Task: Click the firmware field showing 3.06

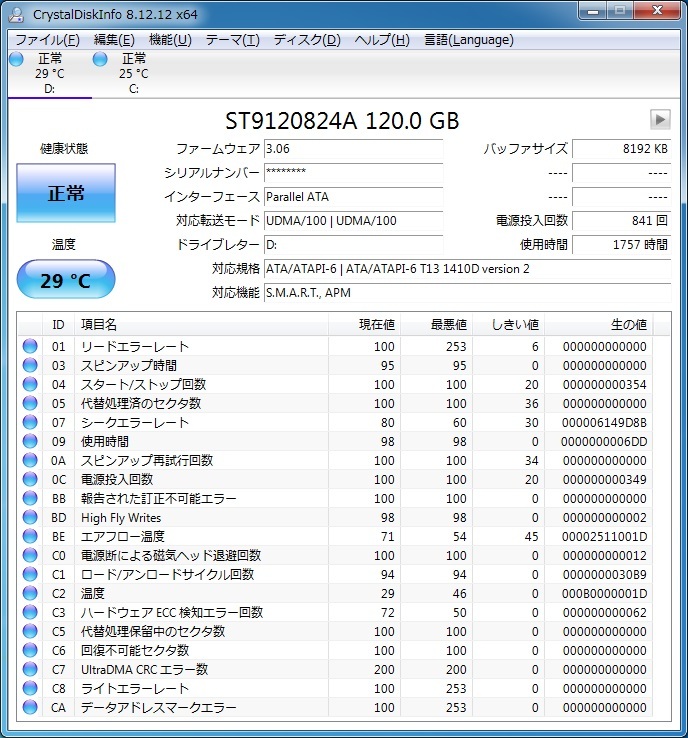Action: pos(352,149)
